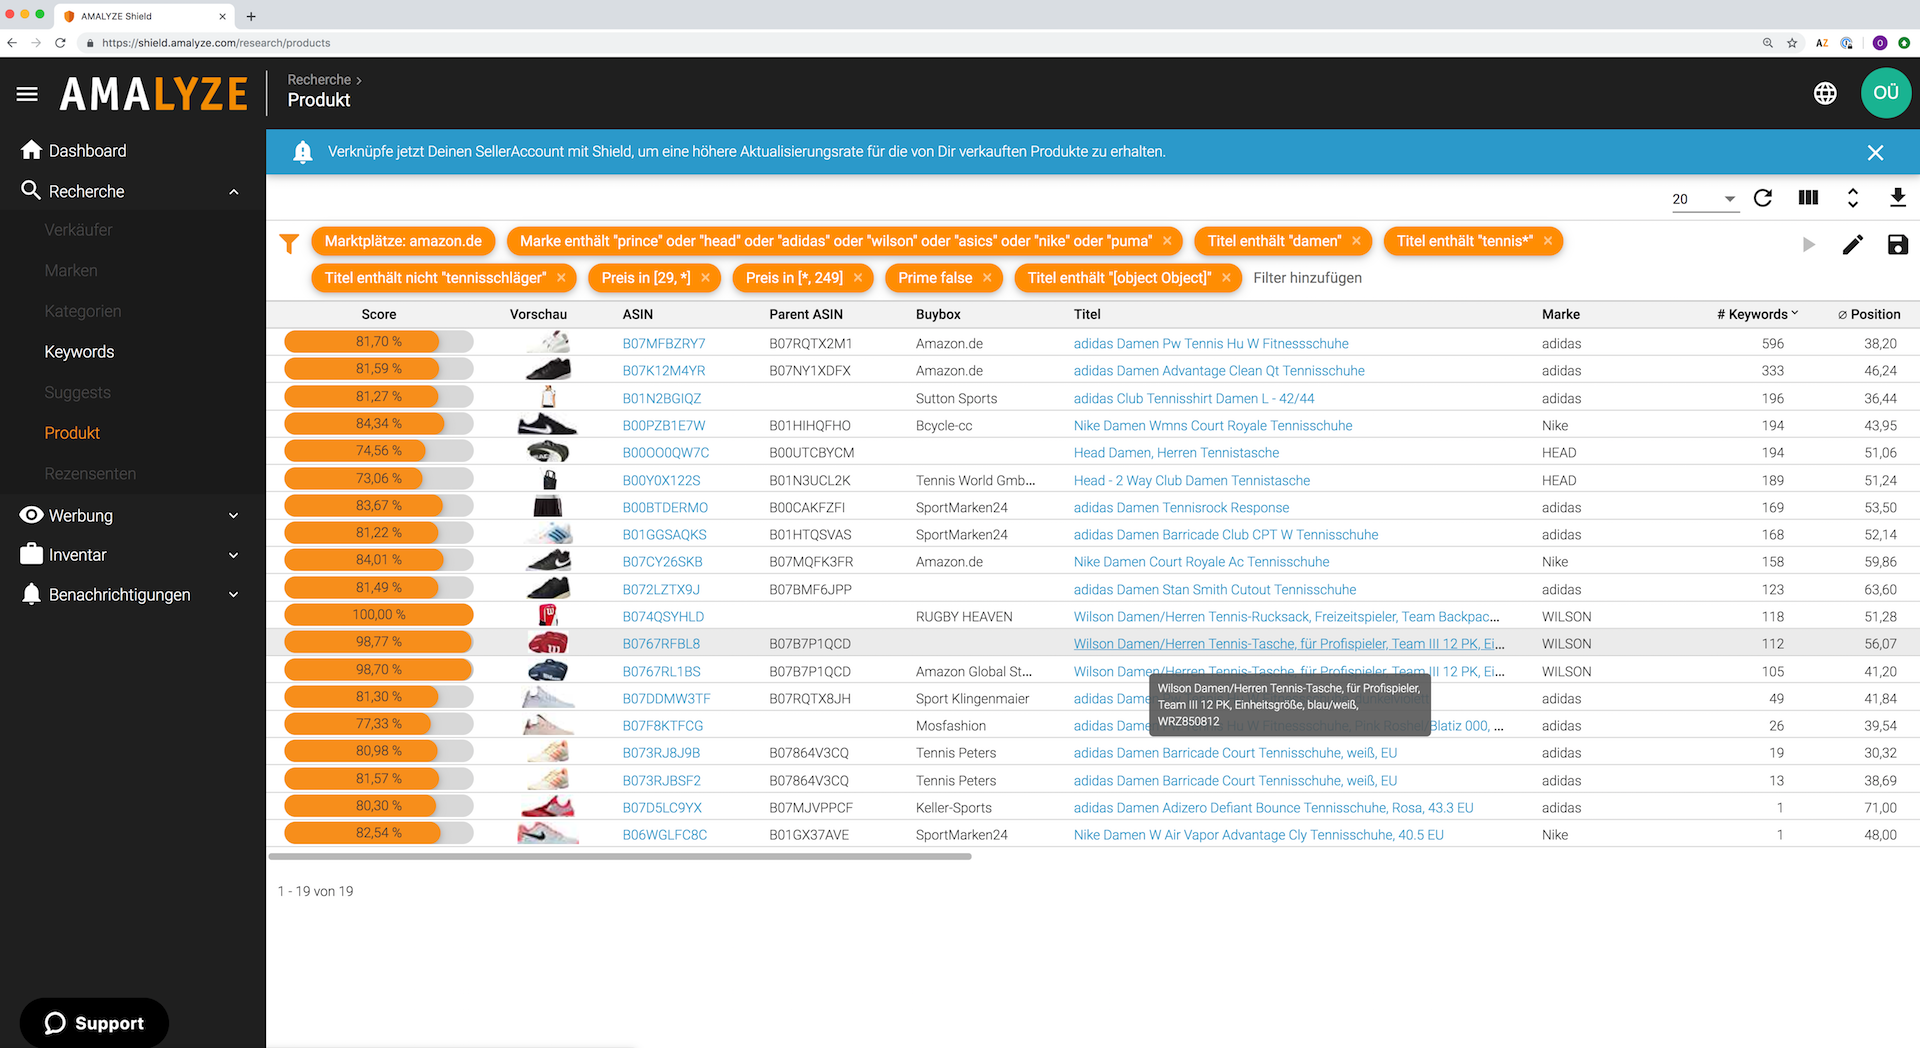Click the Filter hinzufügen input field
This screenshot has width=1920, height=1048.
coord(1308,278)
